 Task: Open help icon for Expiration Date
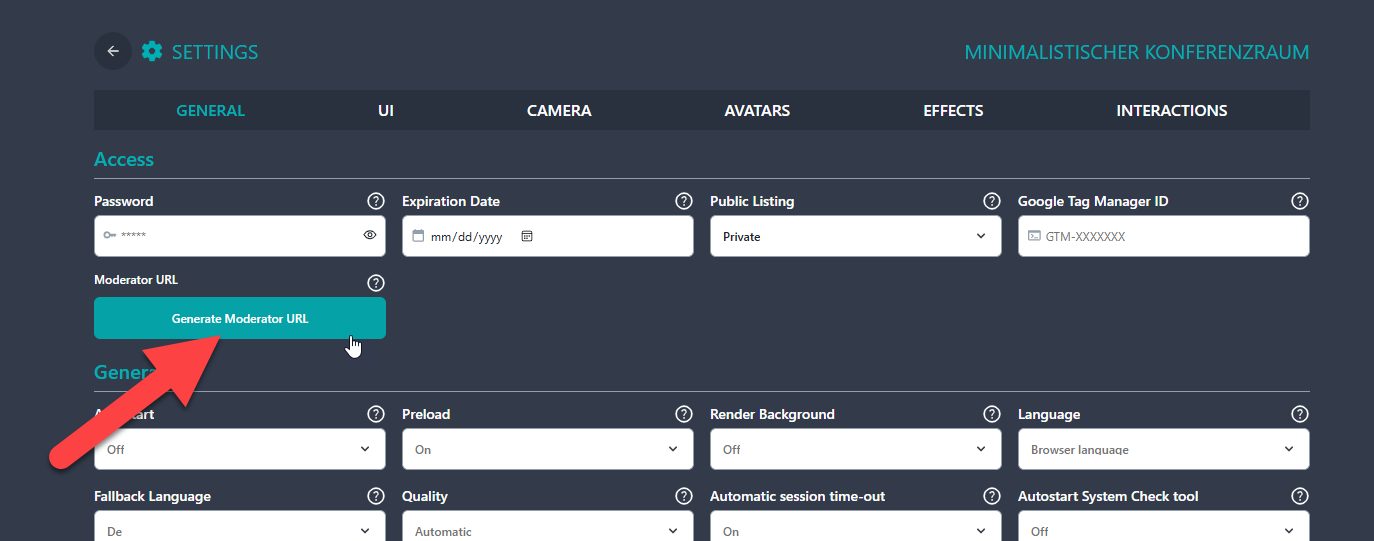pyautogui.click(x=684, y=201)
